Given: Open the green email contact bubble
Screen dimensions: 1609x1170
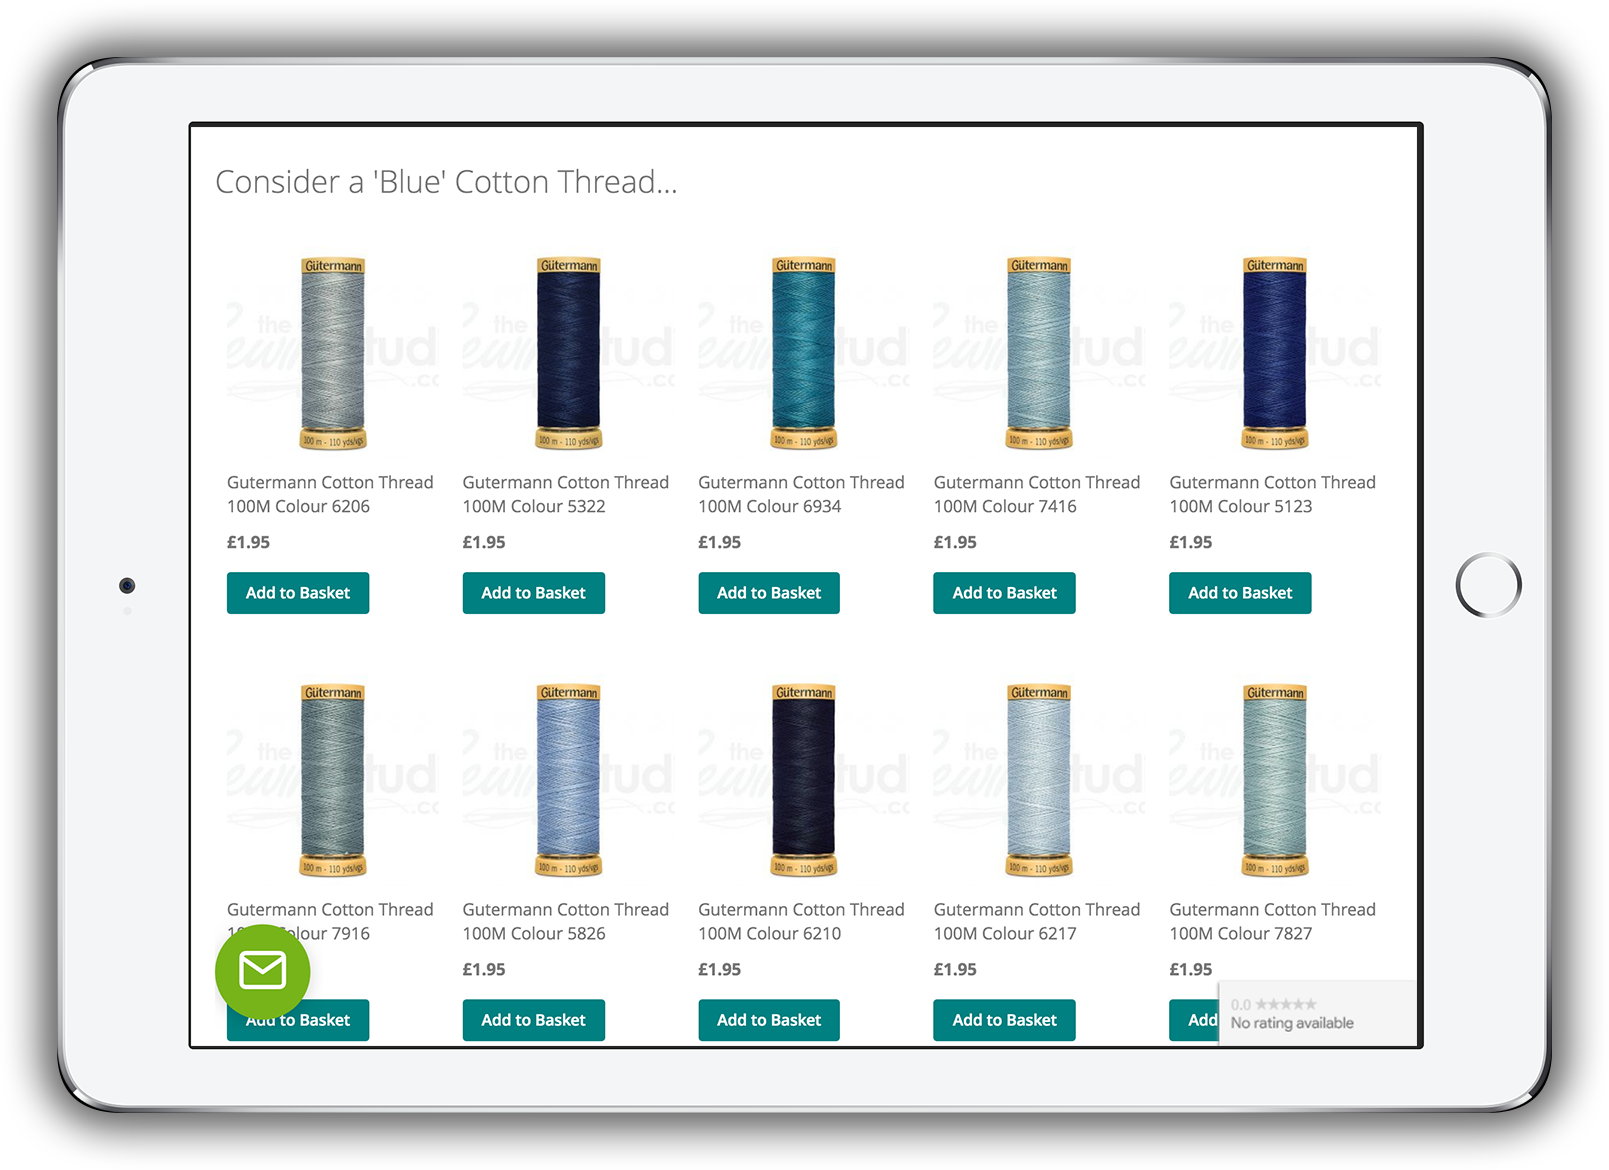Looking at the screenshot, I should point(263,971).
